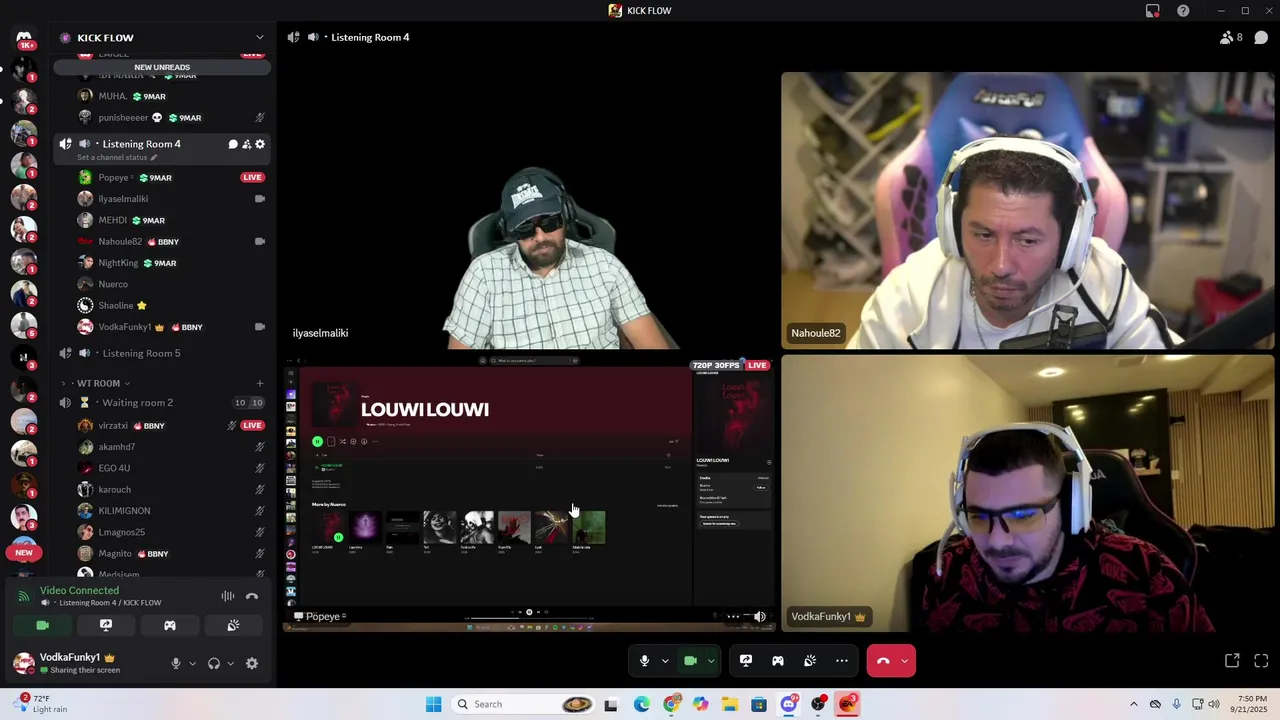Screen dimensions: 1280x720
Task: Mute microphone in call control bar
Action: click(644, 660)
